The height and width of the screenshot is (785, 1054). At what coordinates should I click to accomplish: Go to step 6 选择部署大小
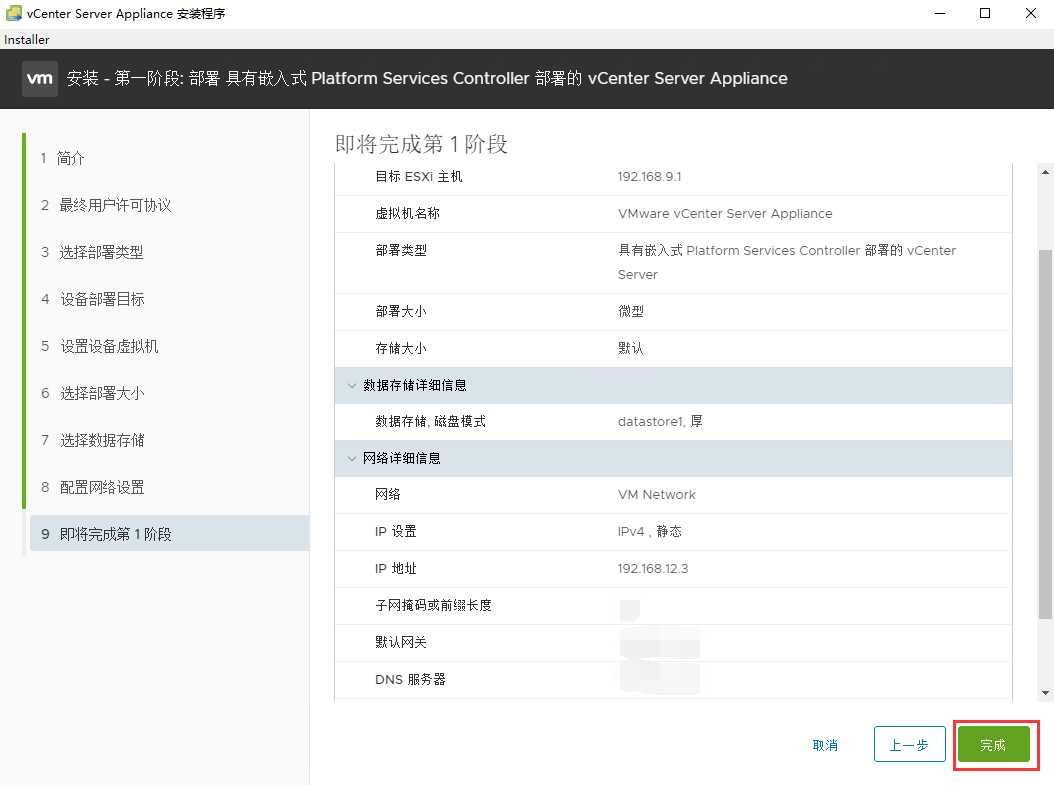coord(103,393)
